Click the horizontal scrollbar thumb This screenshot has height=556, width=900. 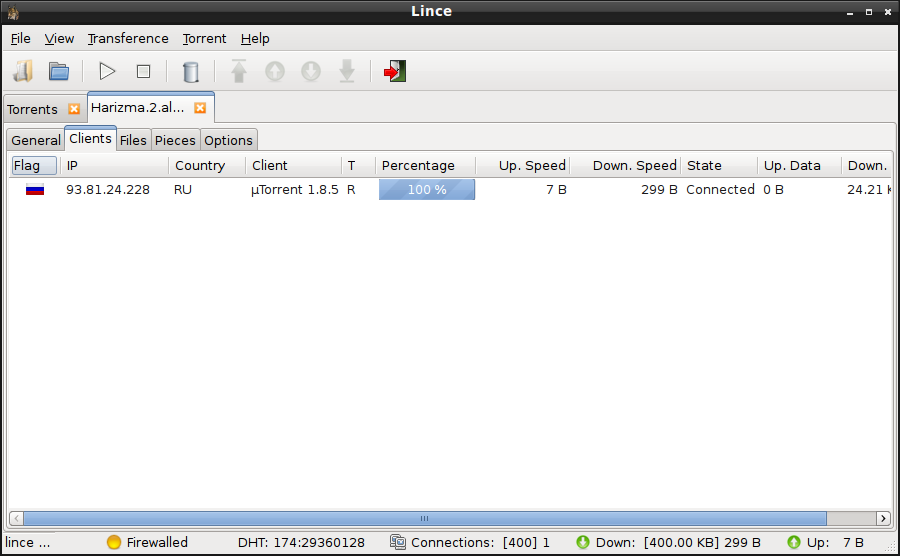pos(425,519)
